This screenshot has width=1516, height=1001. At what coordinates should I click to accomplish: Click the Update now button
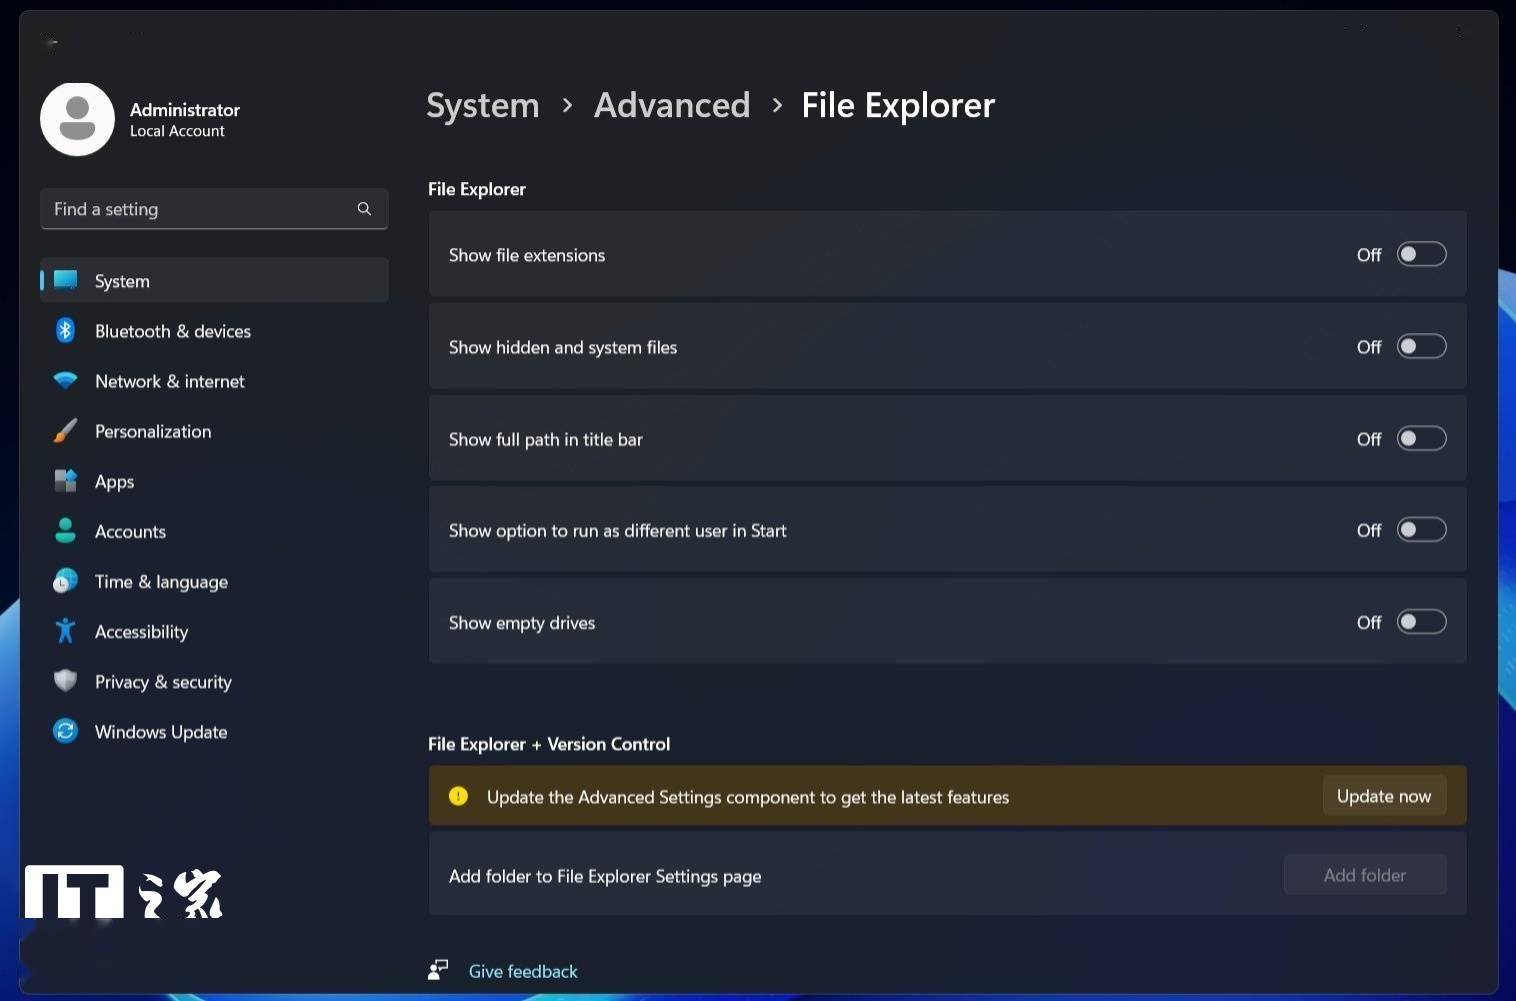click(x=1384, y=796)
